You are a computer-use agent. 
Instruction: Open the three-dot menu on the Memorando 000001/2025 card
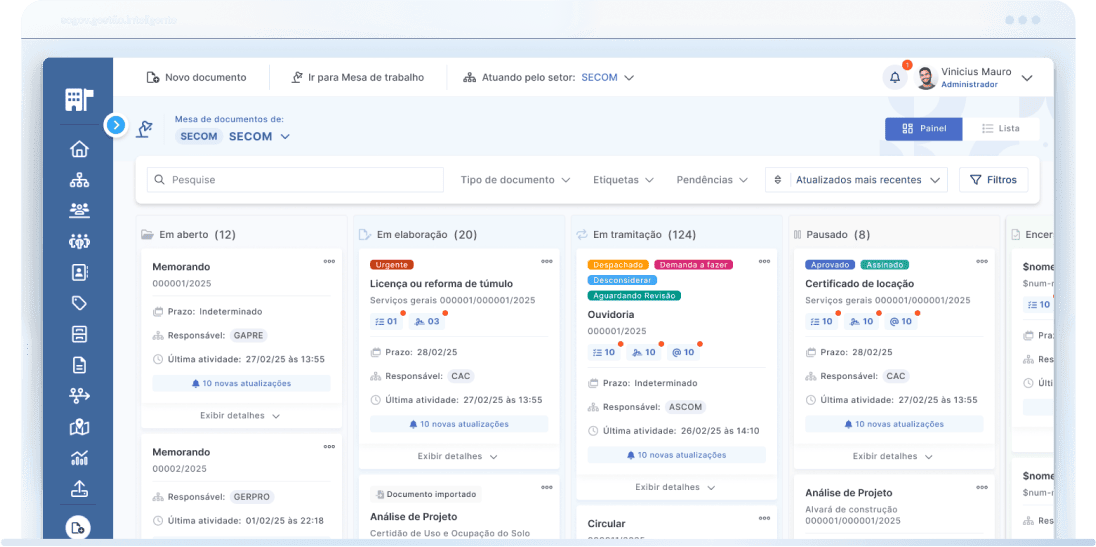point(329,261)
